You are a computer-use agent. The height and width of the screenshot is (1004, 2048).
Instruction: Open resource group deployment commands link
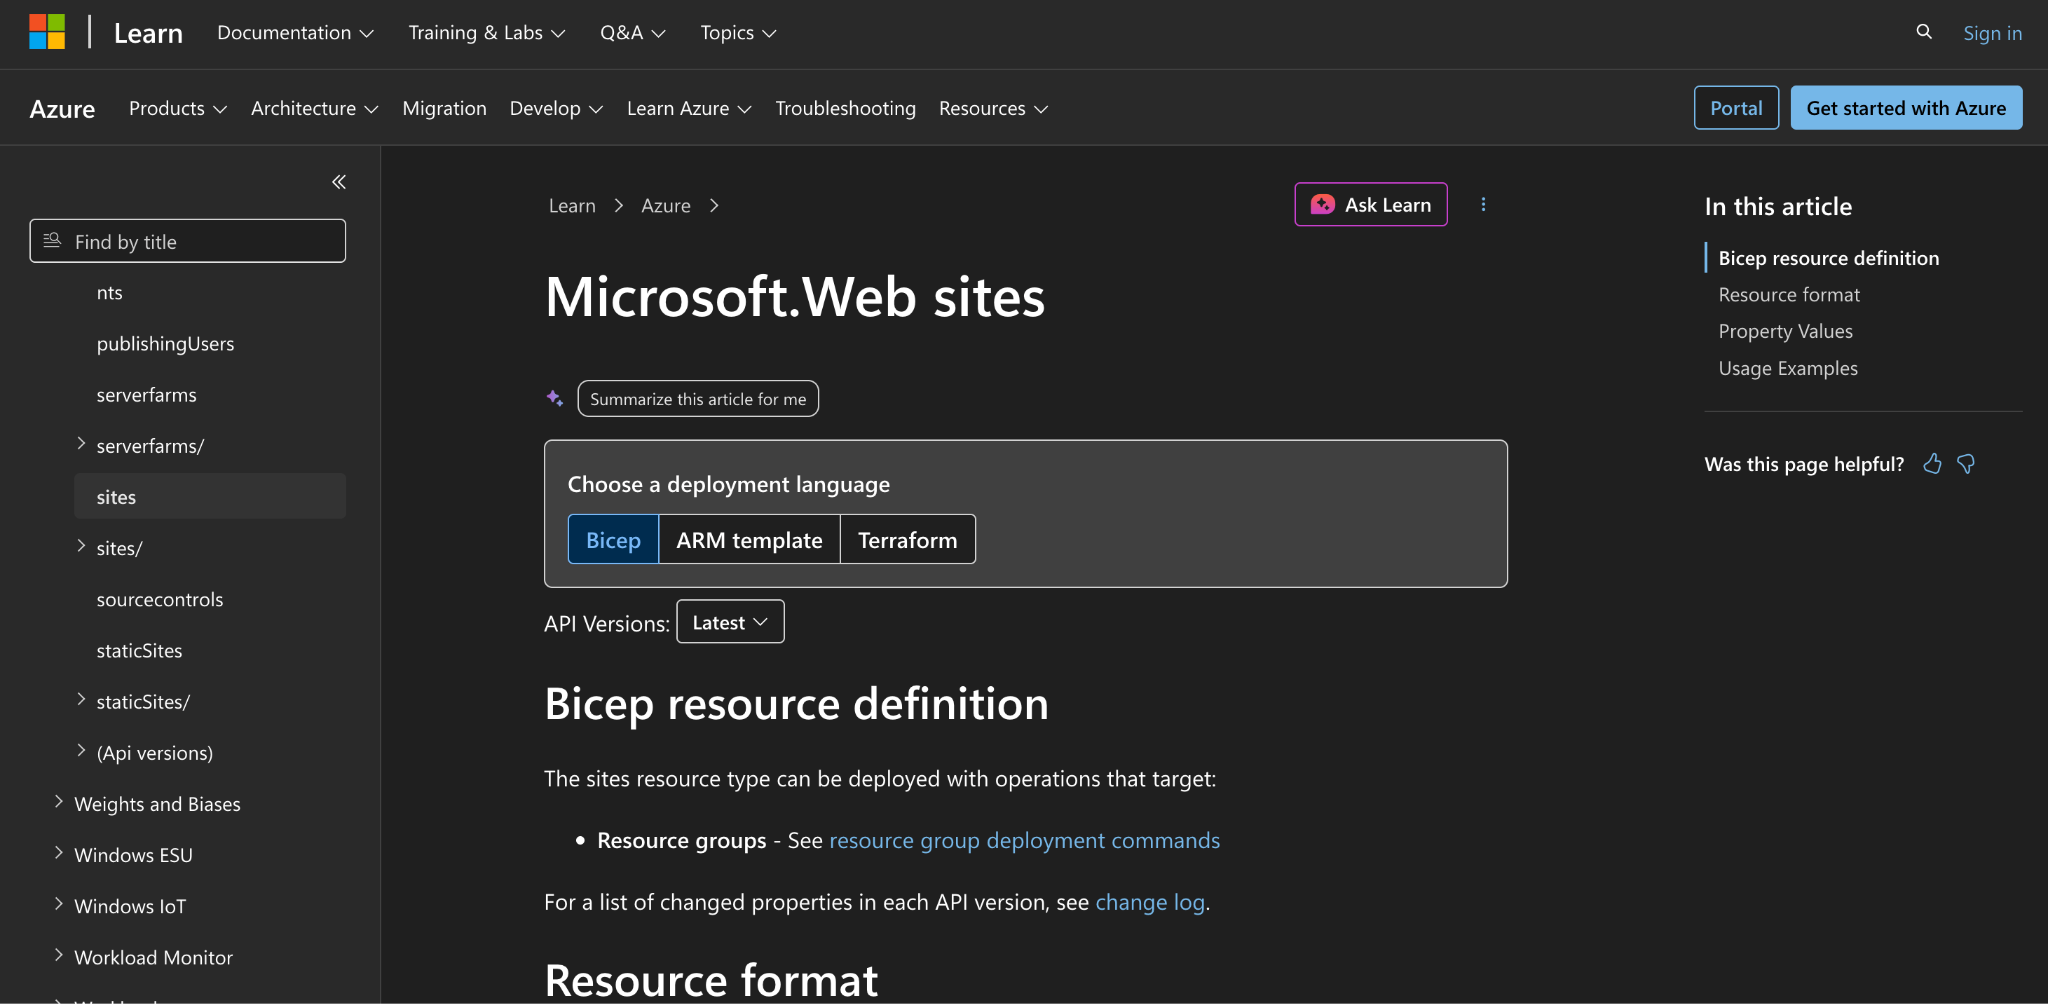coord(1024,840)
